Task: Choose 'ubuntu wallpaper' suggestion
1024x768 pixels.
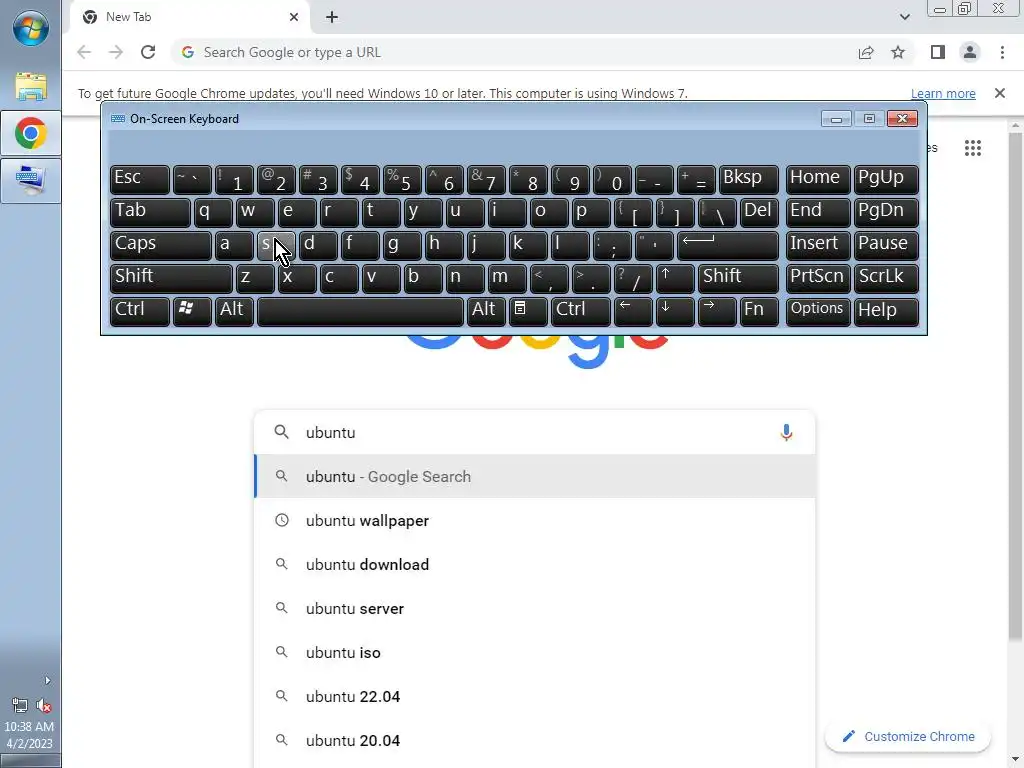Action: point(535,520)
